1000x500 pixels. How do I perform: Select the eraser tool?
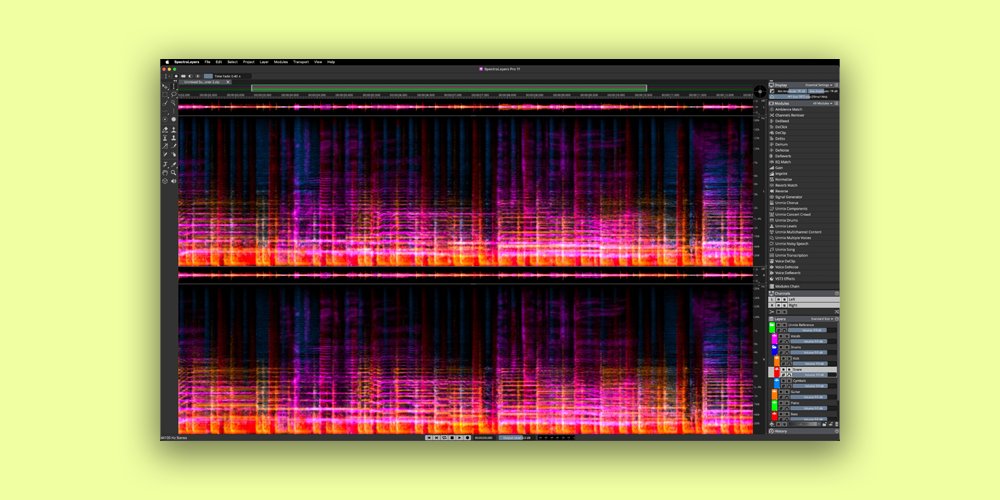[x=165, y=129]
